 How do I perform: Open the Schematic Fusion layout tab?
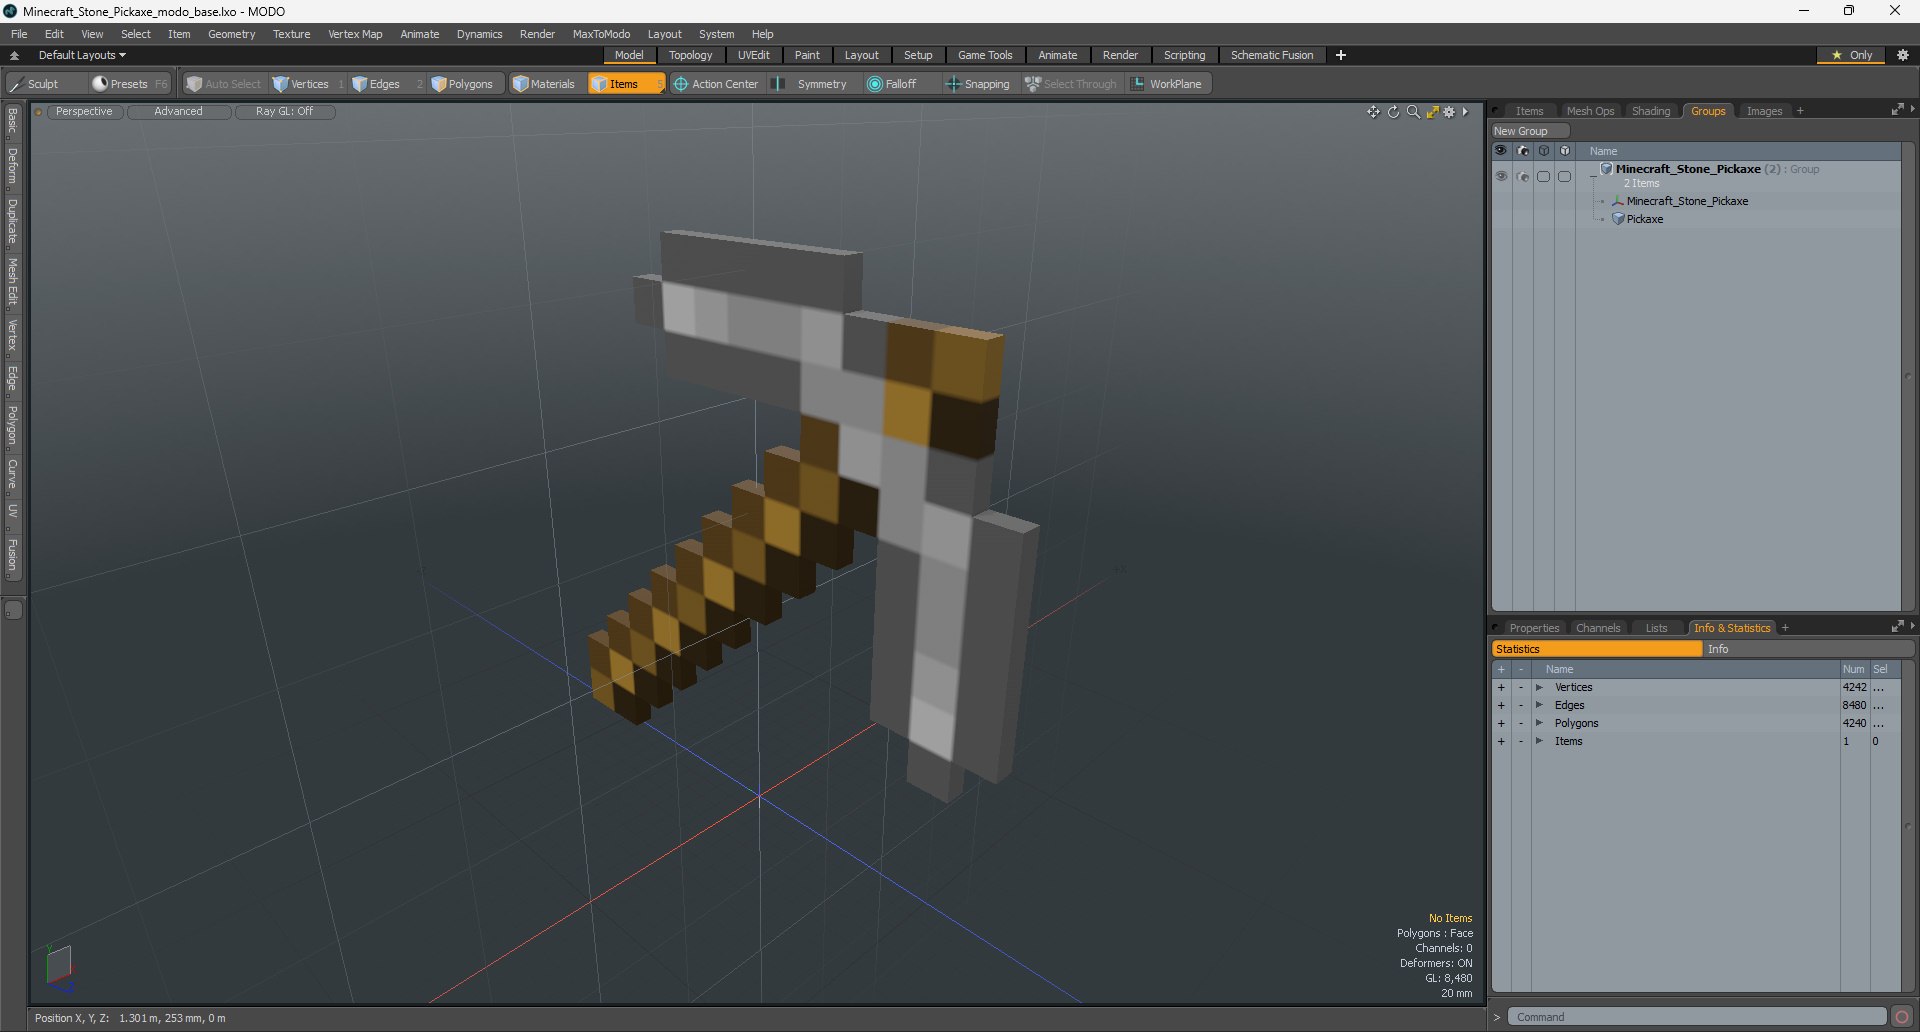[1272, 55]
